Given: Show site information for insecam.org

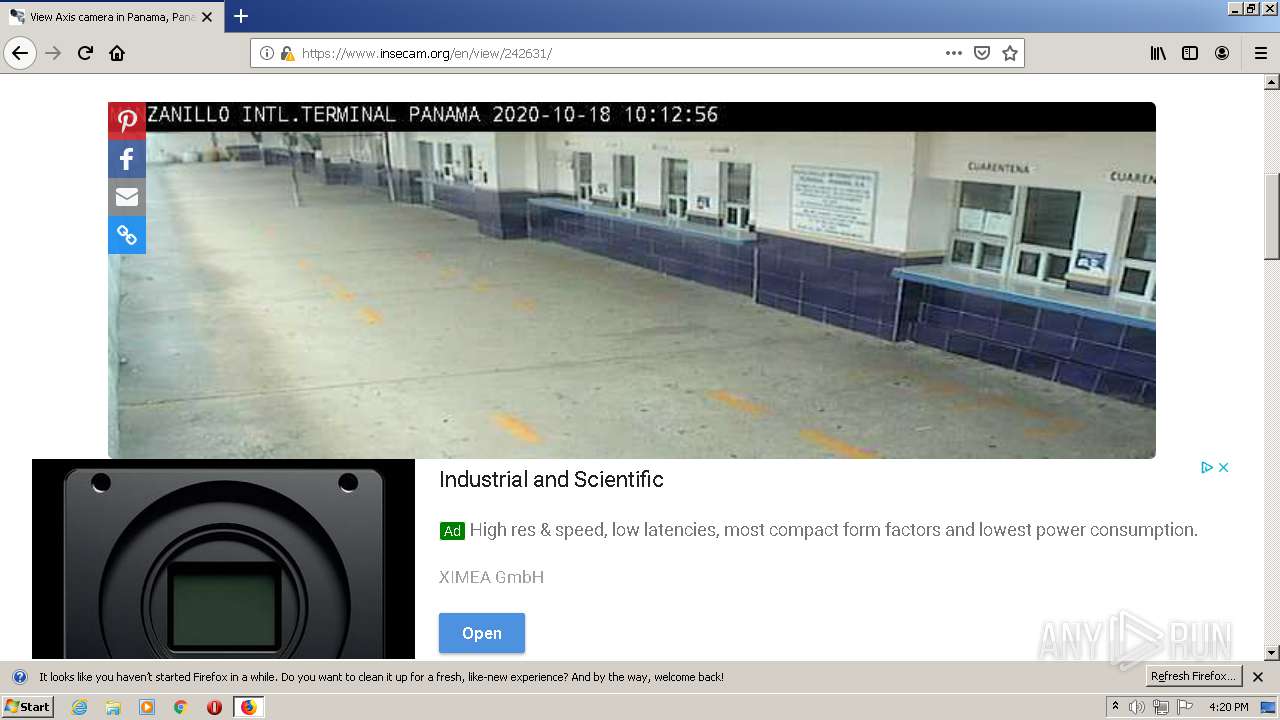Looking at the screenshot, I should pos(266,53).
